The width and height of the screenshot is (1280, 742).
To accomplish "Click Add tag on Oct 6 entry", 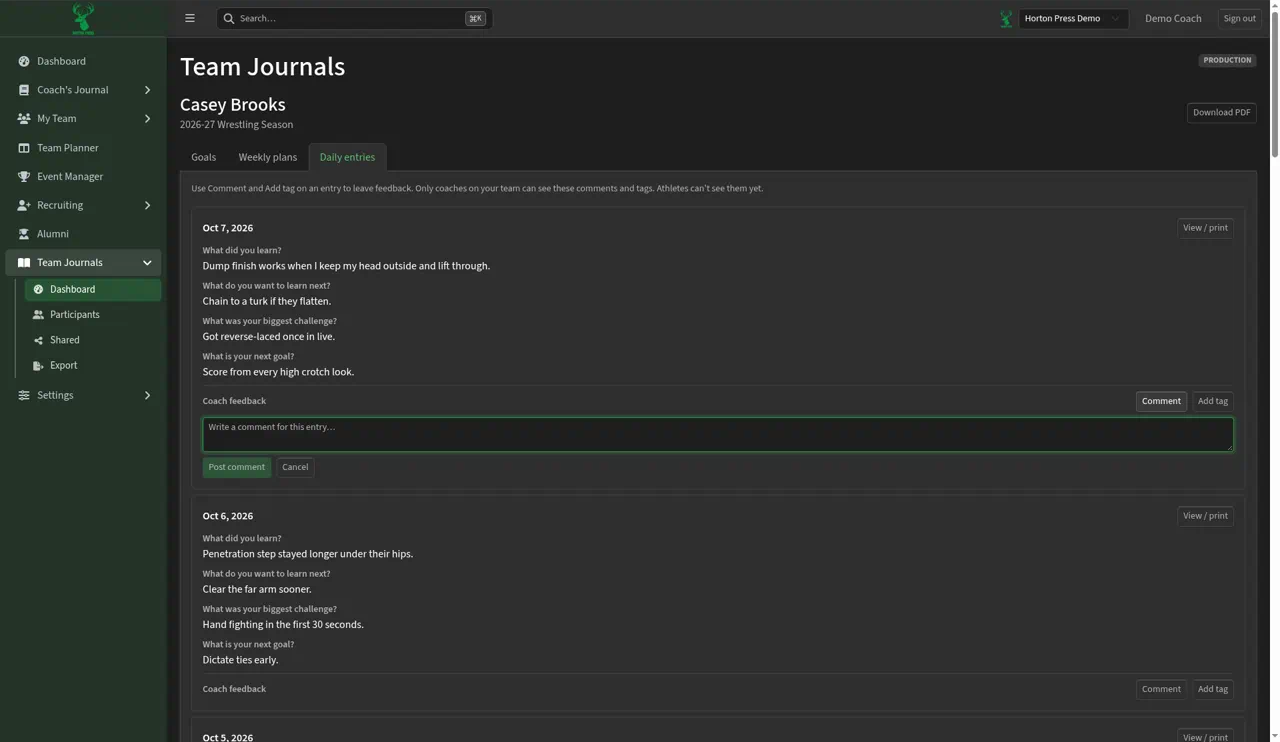I will pos(1212,689).
